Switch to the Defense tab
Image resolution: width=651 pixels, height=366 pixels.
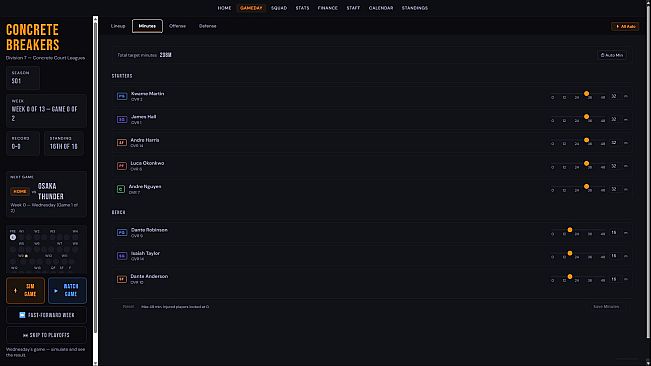pyautogui.click(x=208, y=26)
